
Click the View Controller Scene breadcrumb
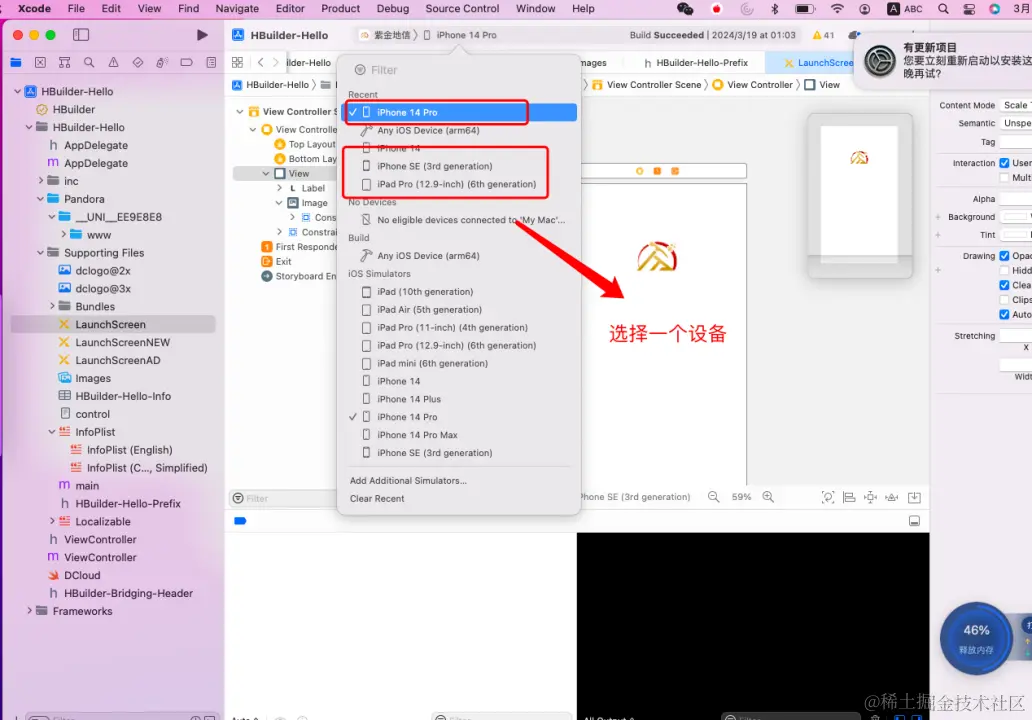coord(647,85)
